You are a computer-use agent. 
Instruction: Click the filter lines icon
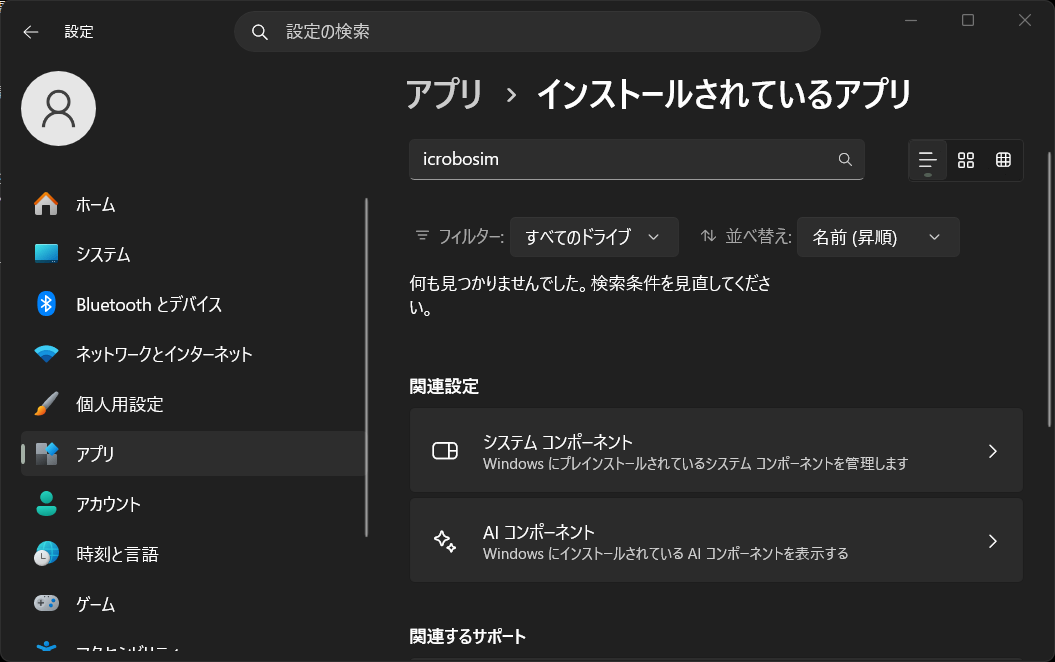tap(422, 235)
